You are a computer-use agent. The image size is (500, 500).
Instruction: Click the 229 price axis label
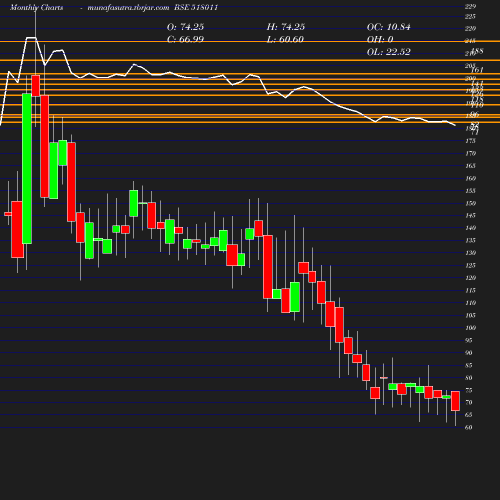[x=471, y=6]
